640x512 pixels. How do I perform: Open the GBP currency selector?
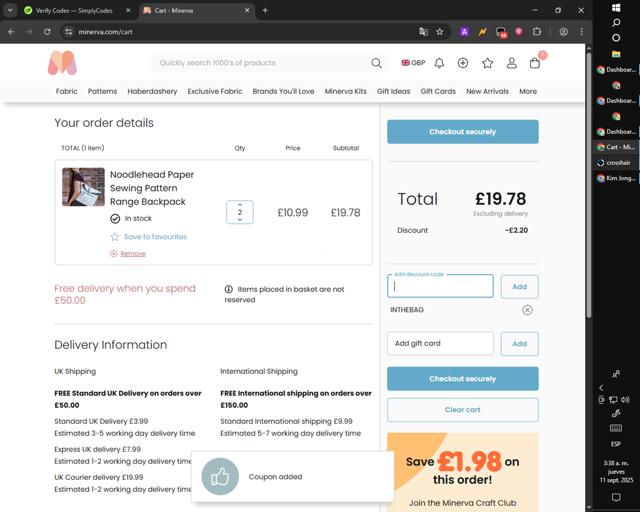[x=413, y=63]
